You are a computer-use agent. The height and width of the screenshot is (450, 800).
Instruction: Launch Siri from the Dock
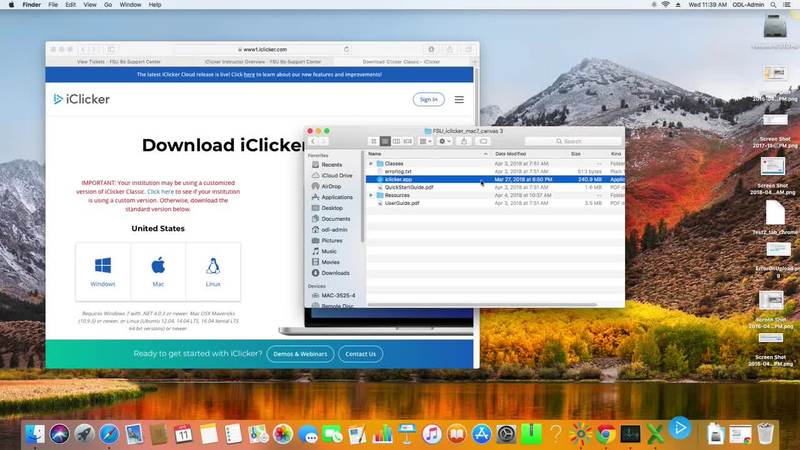pos(59,434)
